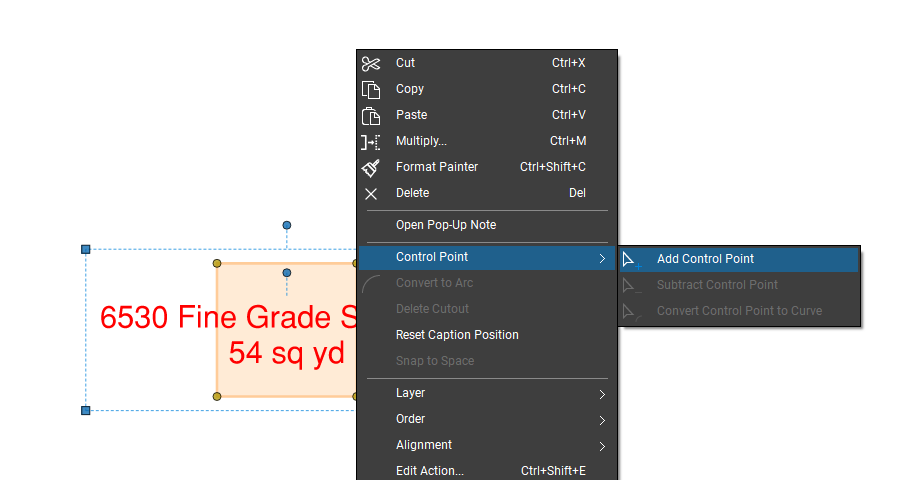
Task: Click Subtract Control Point submenu item
Action: click(x=739, y=285)
